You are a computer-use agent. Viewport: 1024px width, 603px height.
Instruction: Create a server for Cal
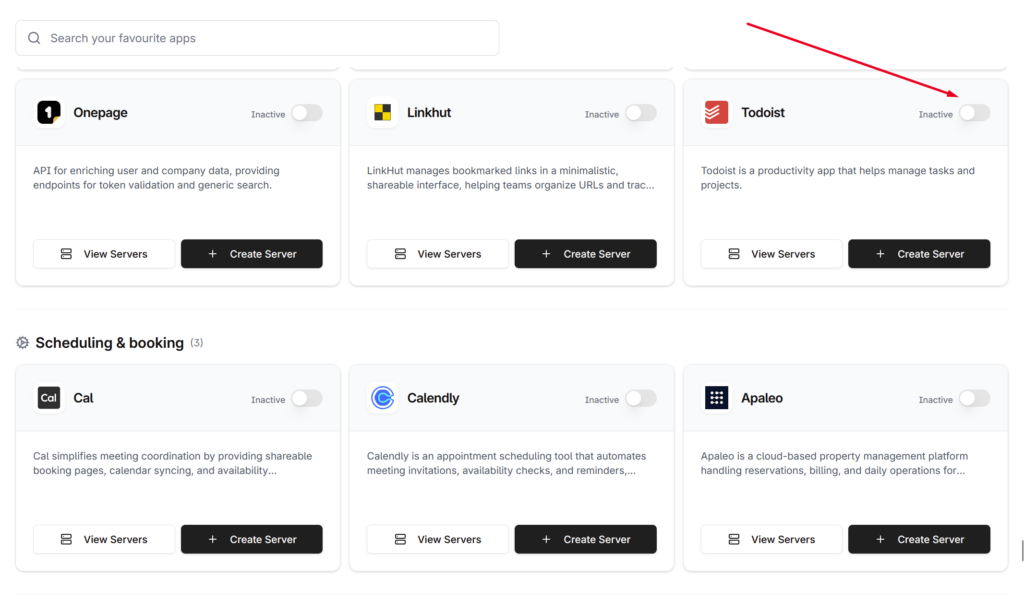coord(251,539)
